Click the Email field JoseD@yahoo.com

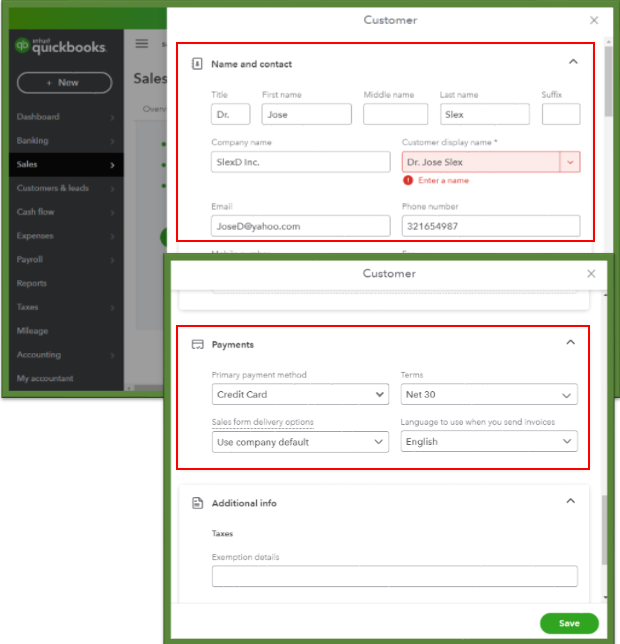301,226
